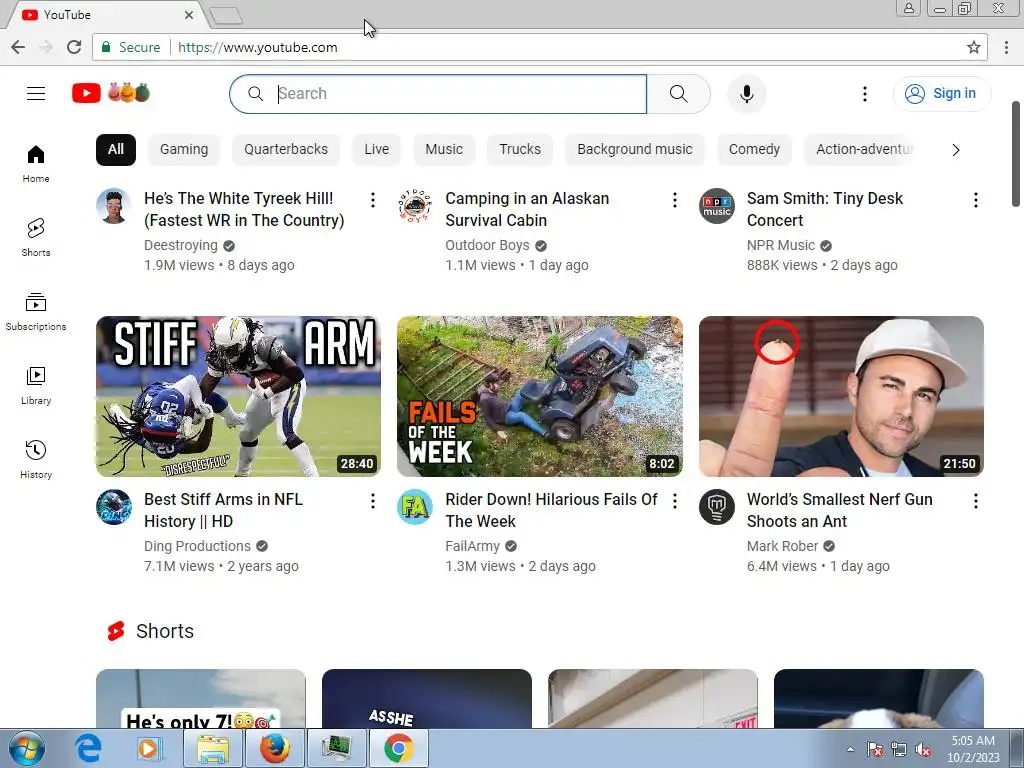Visit the Ding Productions channel name

(x=197, y=546)
